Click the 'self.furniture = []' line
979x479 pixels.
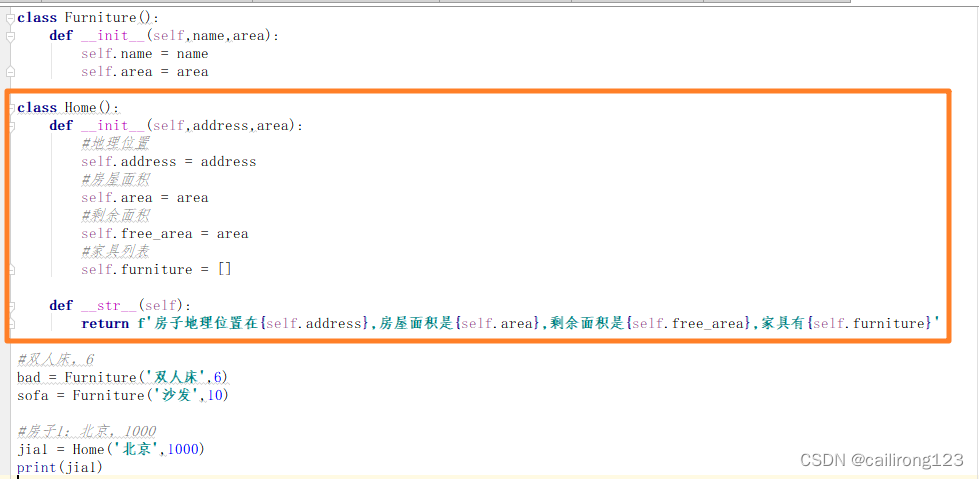156,269
